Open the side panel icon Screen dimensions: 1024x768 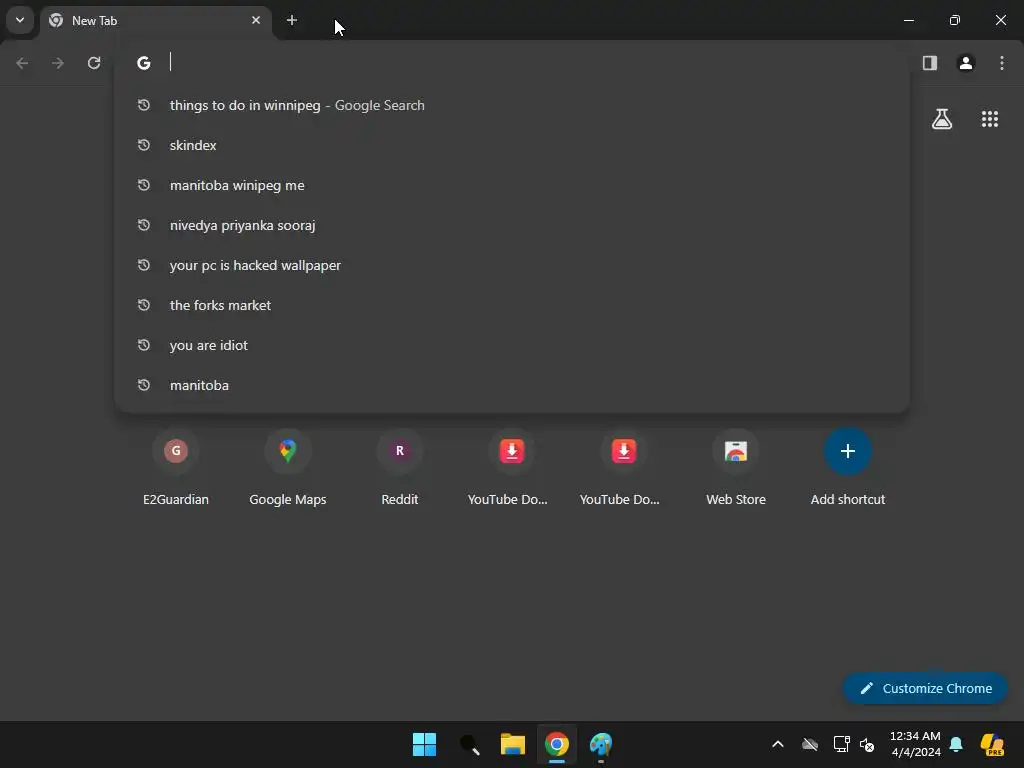(930, 63)
